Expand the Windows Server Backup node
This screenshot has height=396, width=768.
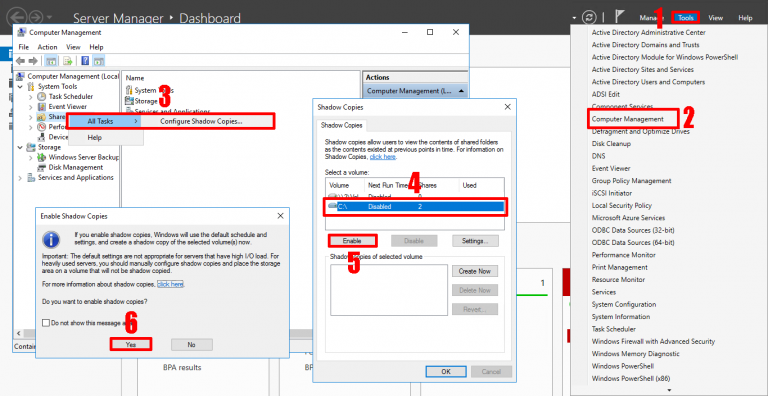point(31,157)
